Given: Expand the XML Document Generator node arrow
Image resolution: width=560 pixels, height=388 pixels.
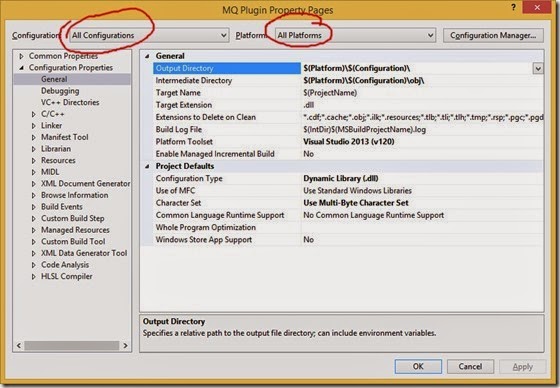Looking at the screenshot, I should pyautogui.click(x=34, y=184).
